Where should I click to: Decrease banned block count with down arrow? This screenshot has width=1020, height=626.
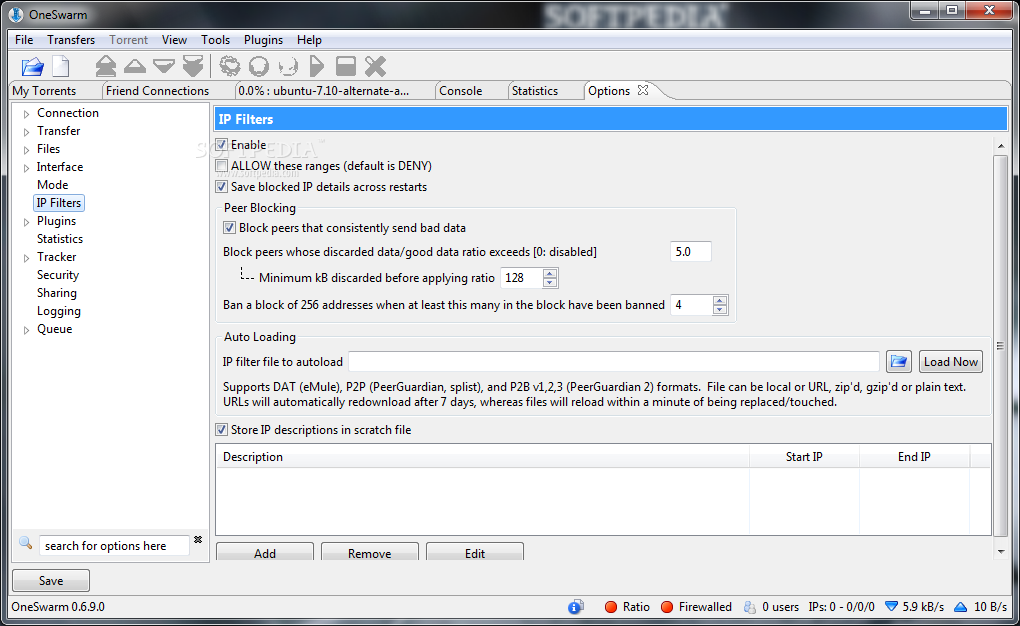pyautogui.click(x=719, y=310)
